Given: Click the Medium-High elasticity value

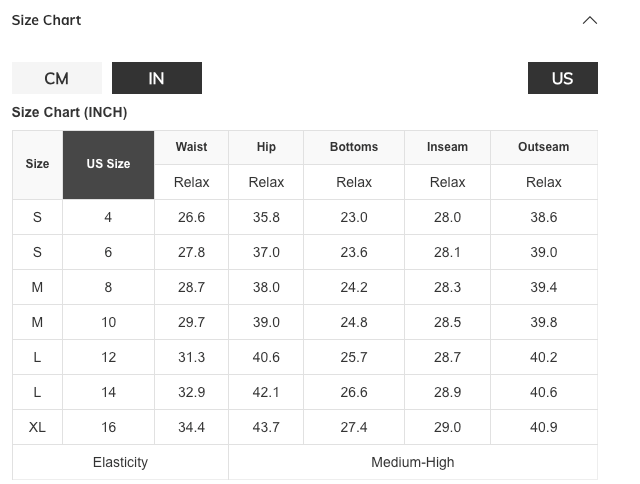Looking at the screenshot, I should point(412,462).
